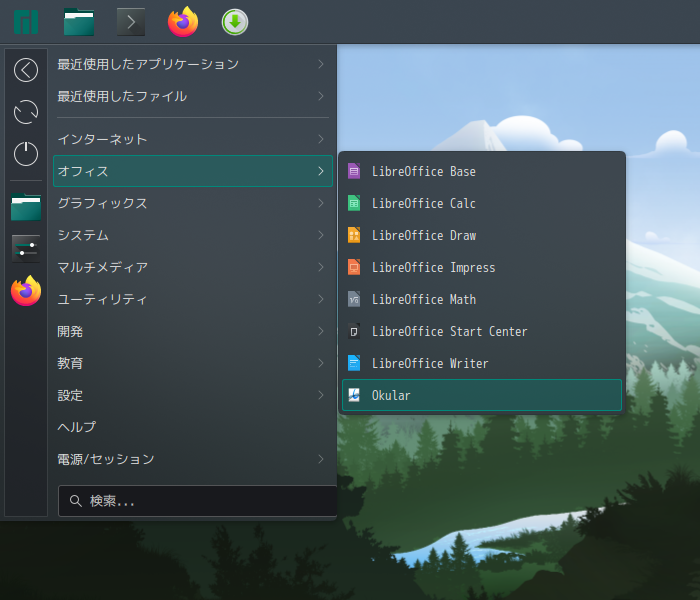This screenshot has height=600, width=700.
Task: Expand the 最近使用したアプリケーション arrow
Action: coord(321,64)
